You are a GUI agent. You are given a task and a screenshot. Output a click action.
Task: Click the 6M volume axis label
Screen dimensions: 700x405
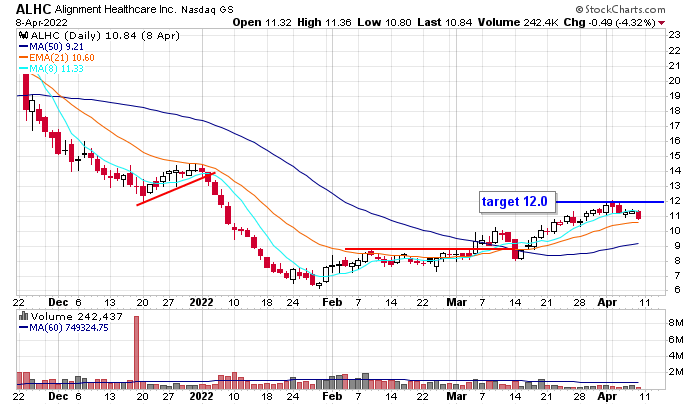coord(676,340)
